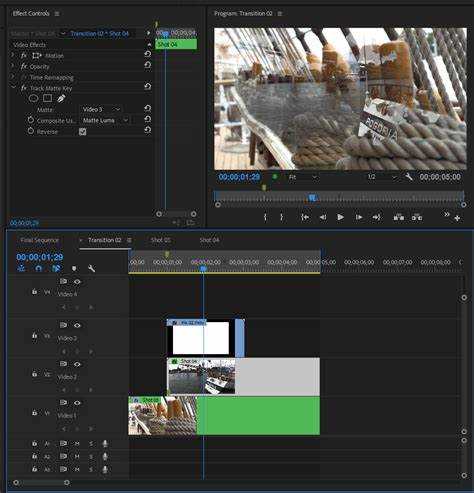
Task: Open the Matte dropdown showing Video 3
Action: click(x=101, y=109)
